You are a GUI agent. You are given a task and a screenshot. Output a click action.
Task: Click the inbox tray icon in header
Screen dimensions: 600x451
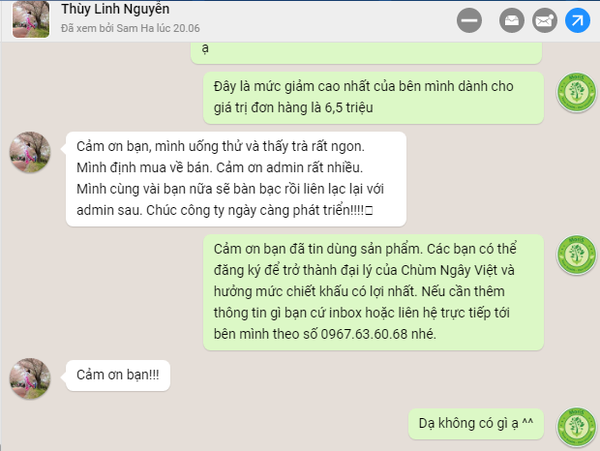pyautogui.click(x=512, y=20)
